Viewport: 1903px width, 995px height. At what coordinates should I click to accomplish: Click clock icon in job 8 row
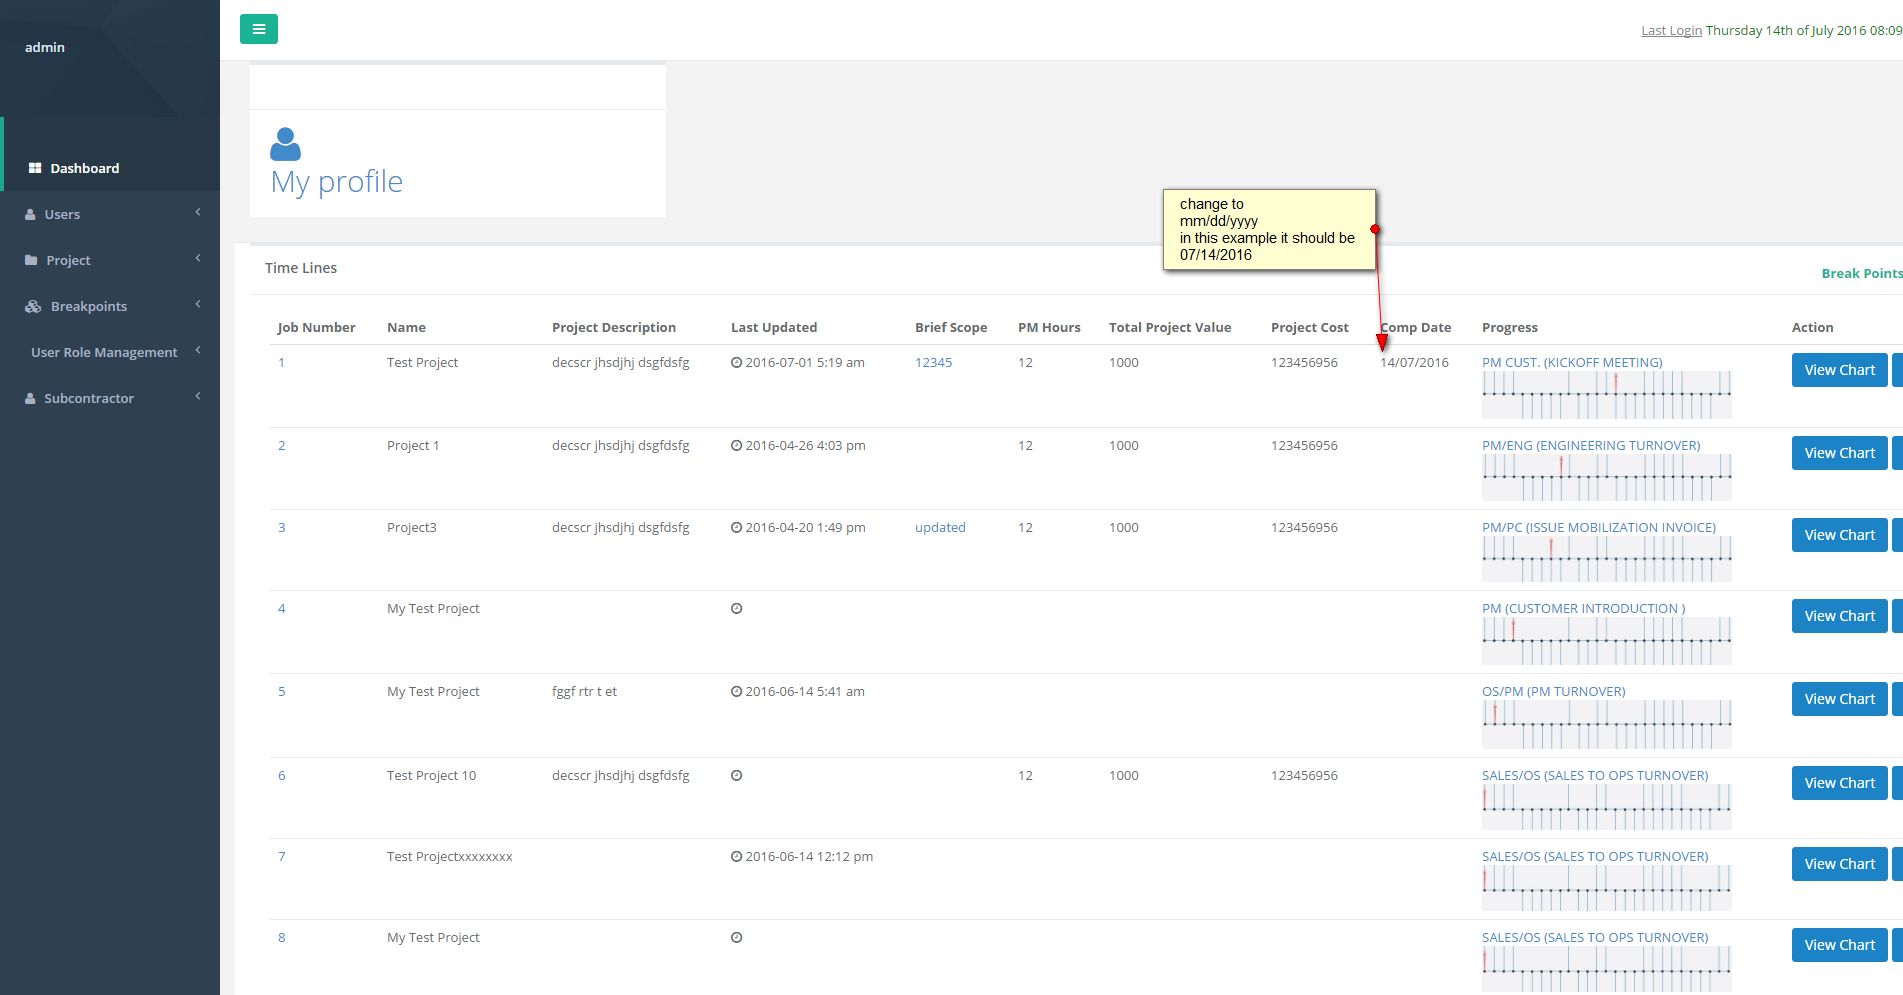pyautogui.click(x=736, y=938)
